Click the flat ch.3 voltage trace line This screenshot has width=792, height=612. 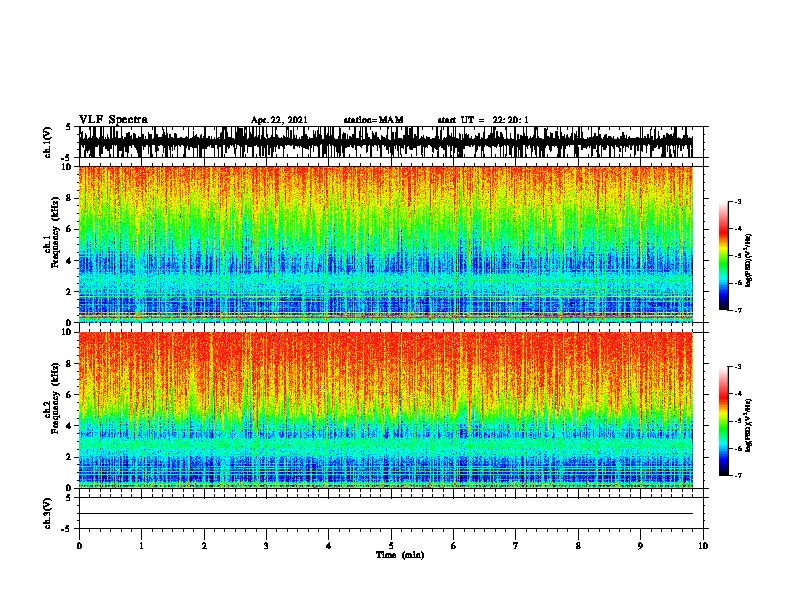pos(385,514)
